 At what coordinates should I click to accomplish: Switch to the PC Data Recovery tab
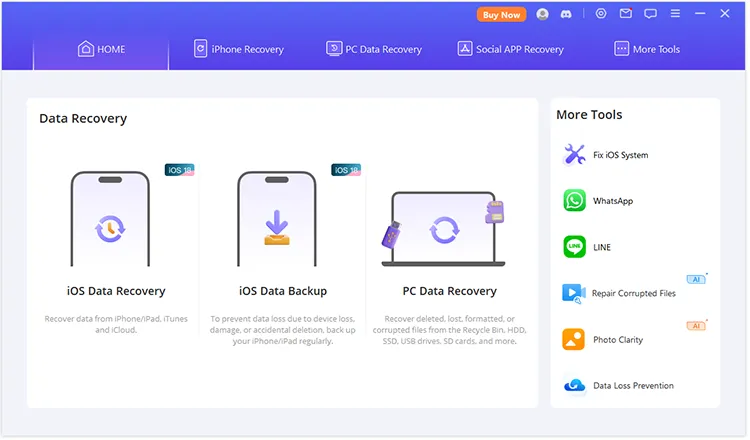374,49
